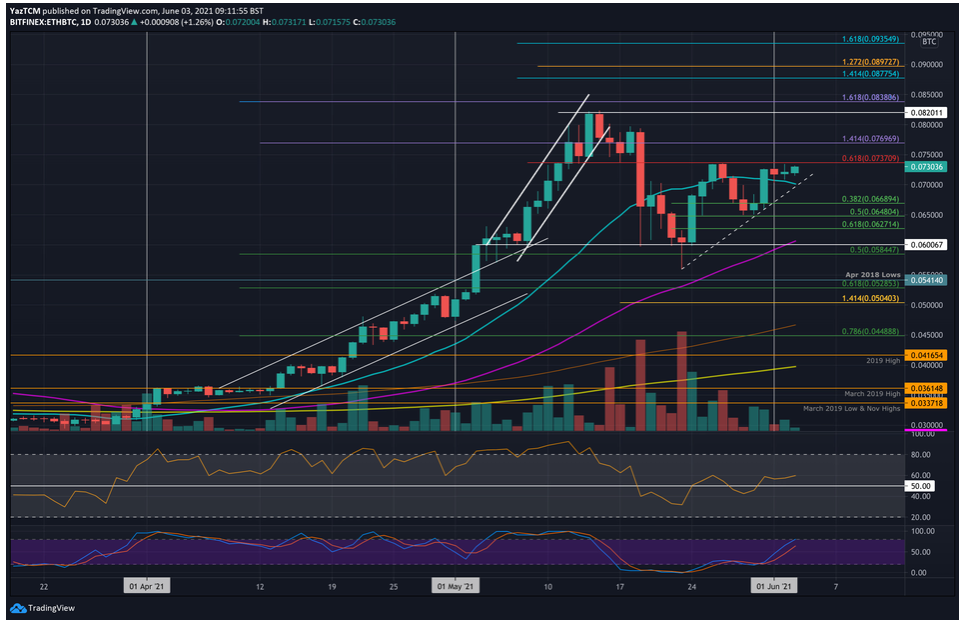Click the '01 Apr '21' date marker
This screenshot has width=962, height=624.
click(x=147, y=587)
